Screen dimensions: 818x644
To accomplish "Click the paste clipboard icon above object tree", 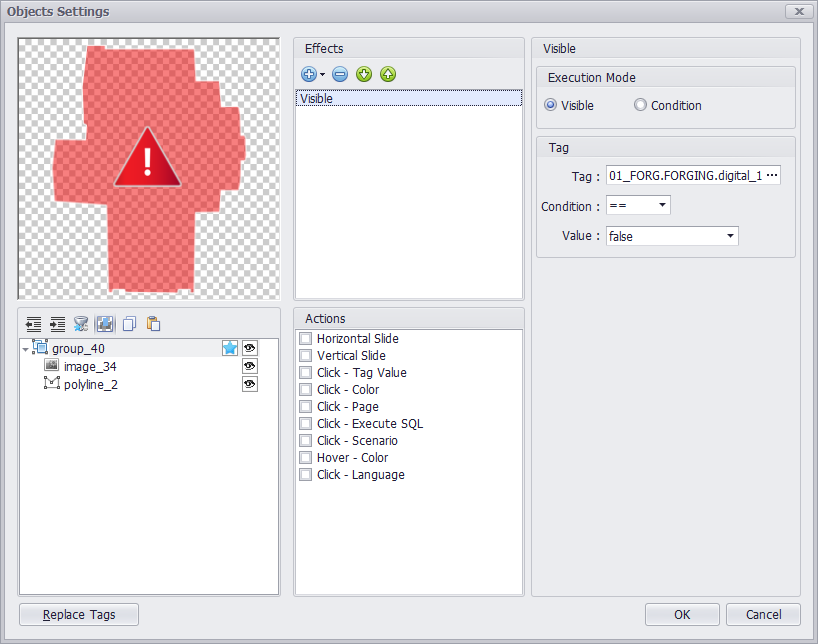I will [153, 324].
